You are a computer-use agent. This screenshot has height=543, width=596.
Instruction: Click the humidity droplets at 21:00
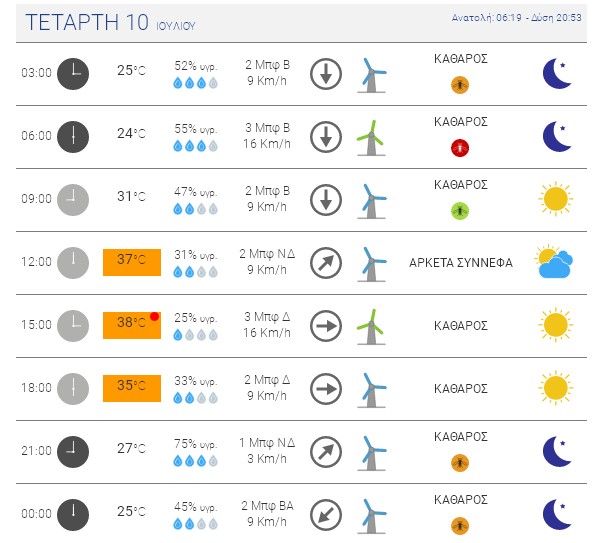click(195, 461)
